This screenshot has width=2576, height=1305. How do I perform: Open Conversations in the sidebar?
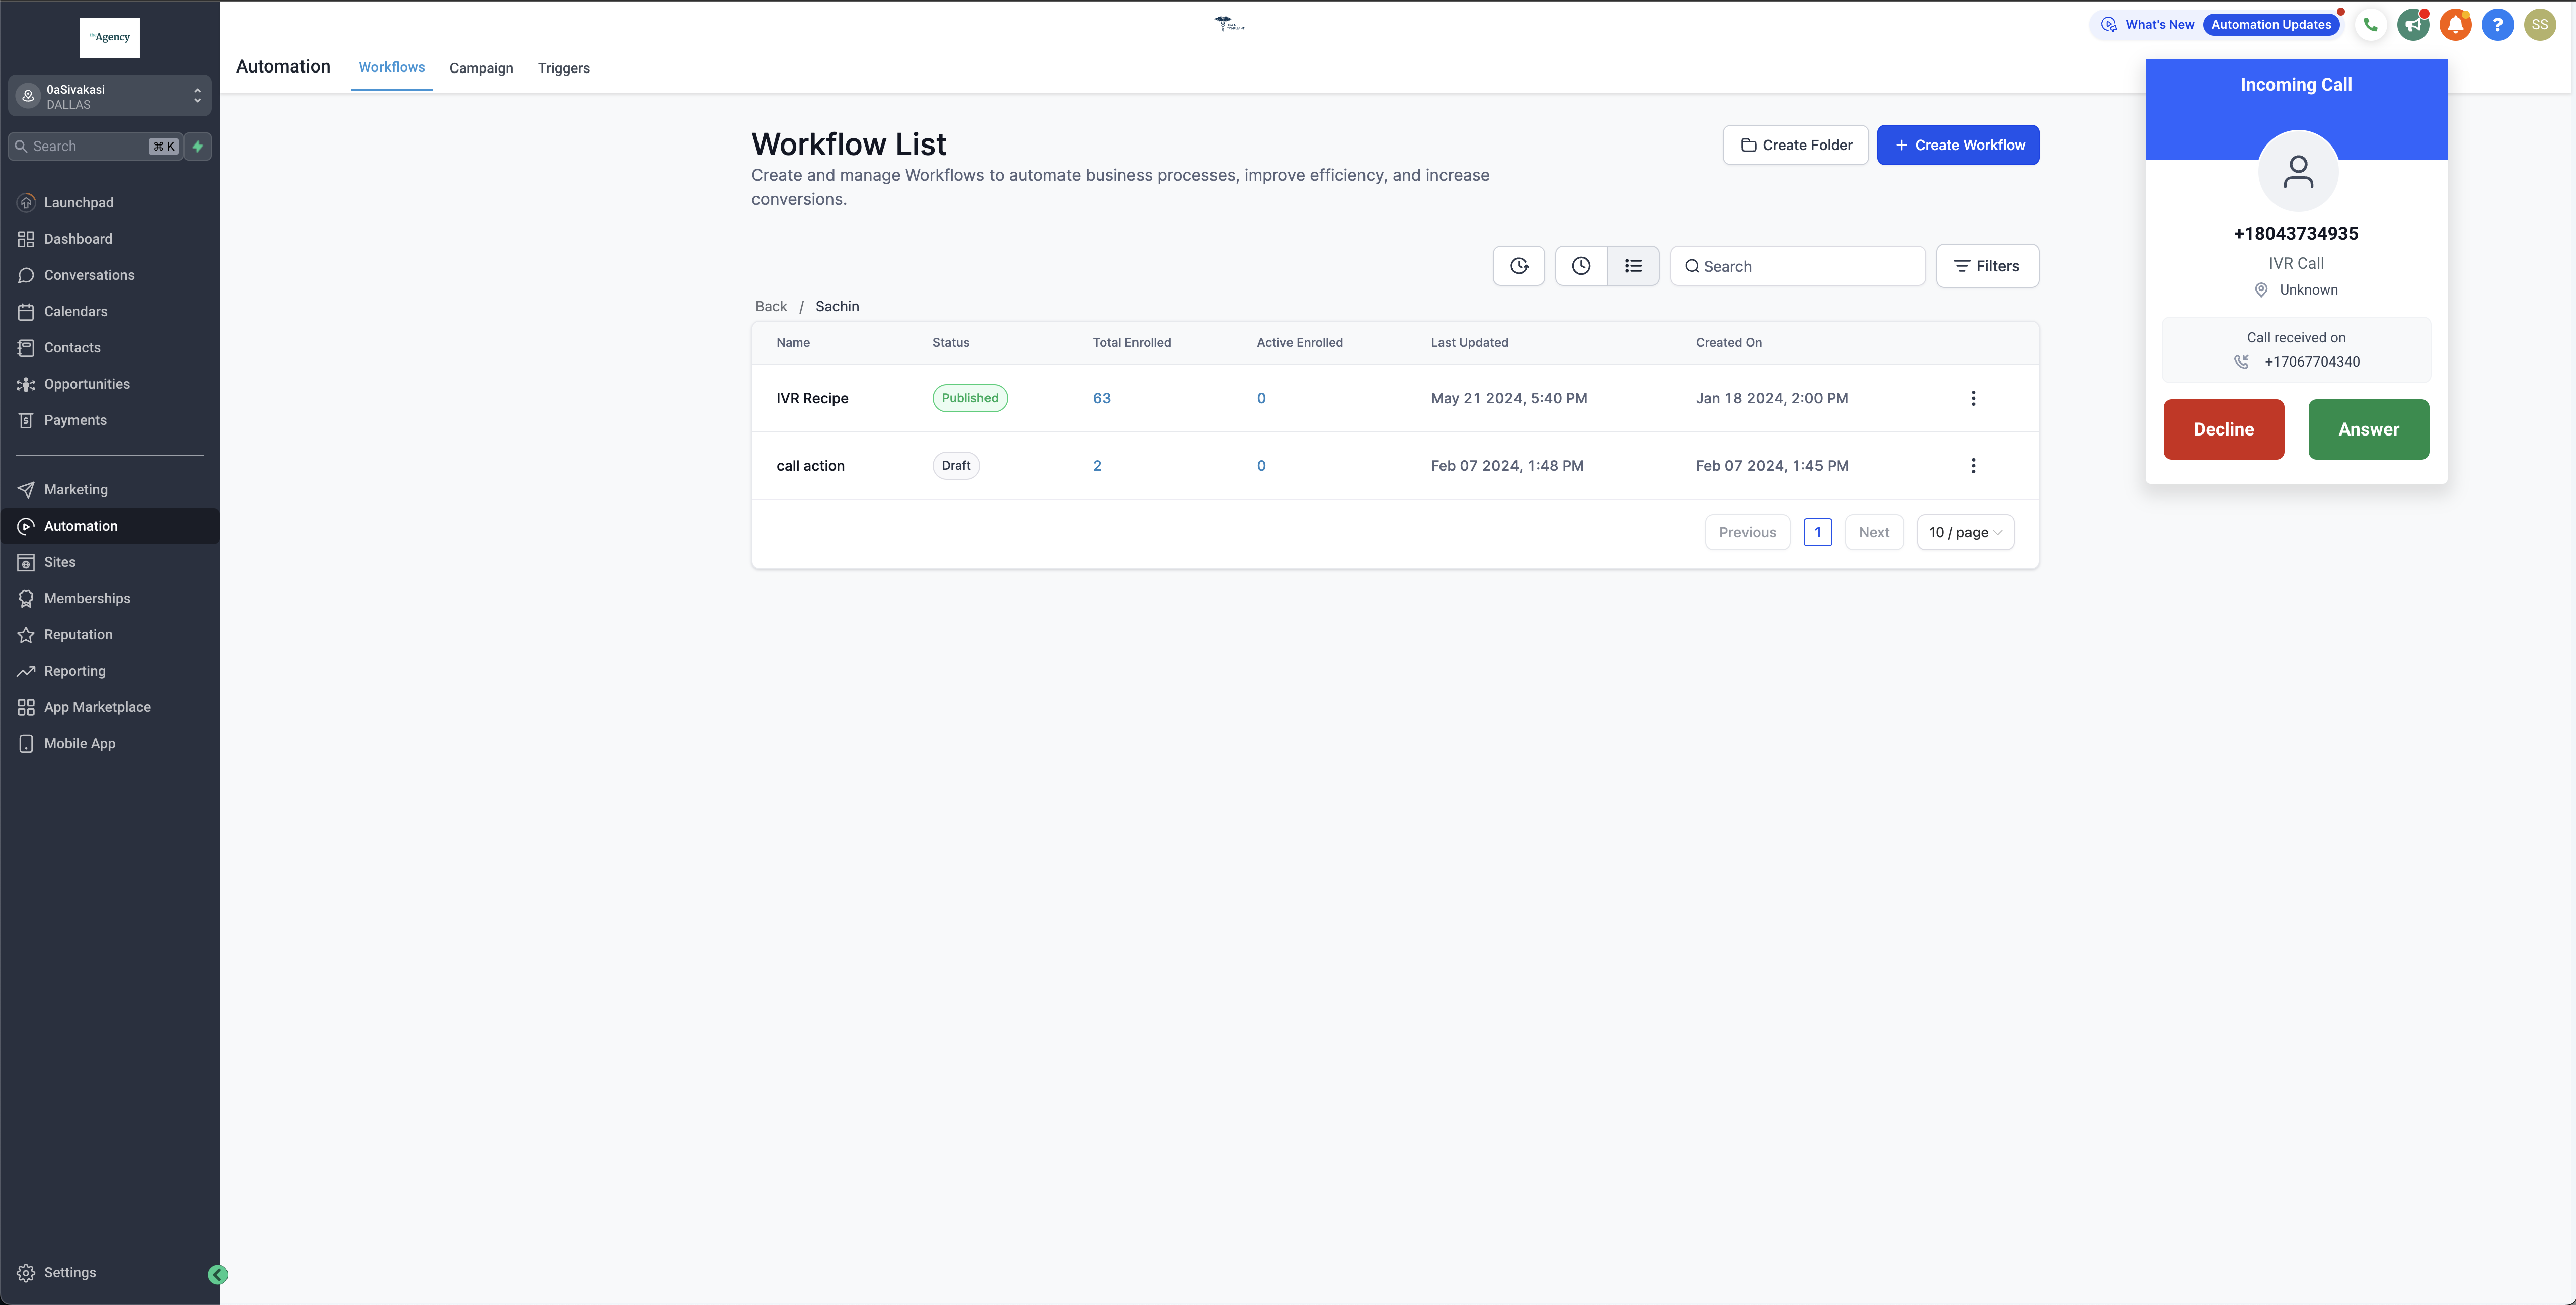coord(89,275)
